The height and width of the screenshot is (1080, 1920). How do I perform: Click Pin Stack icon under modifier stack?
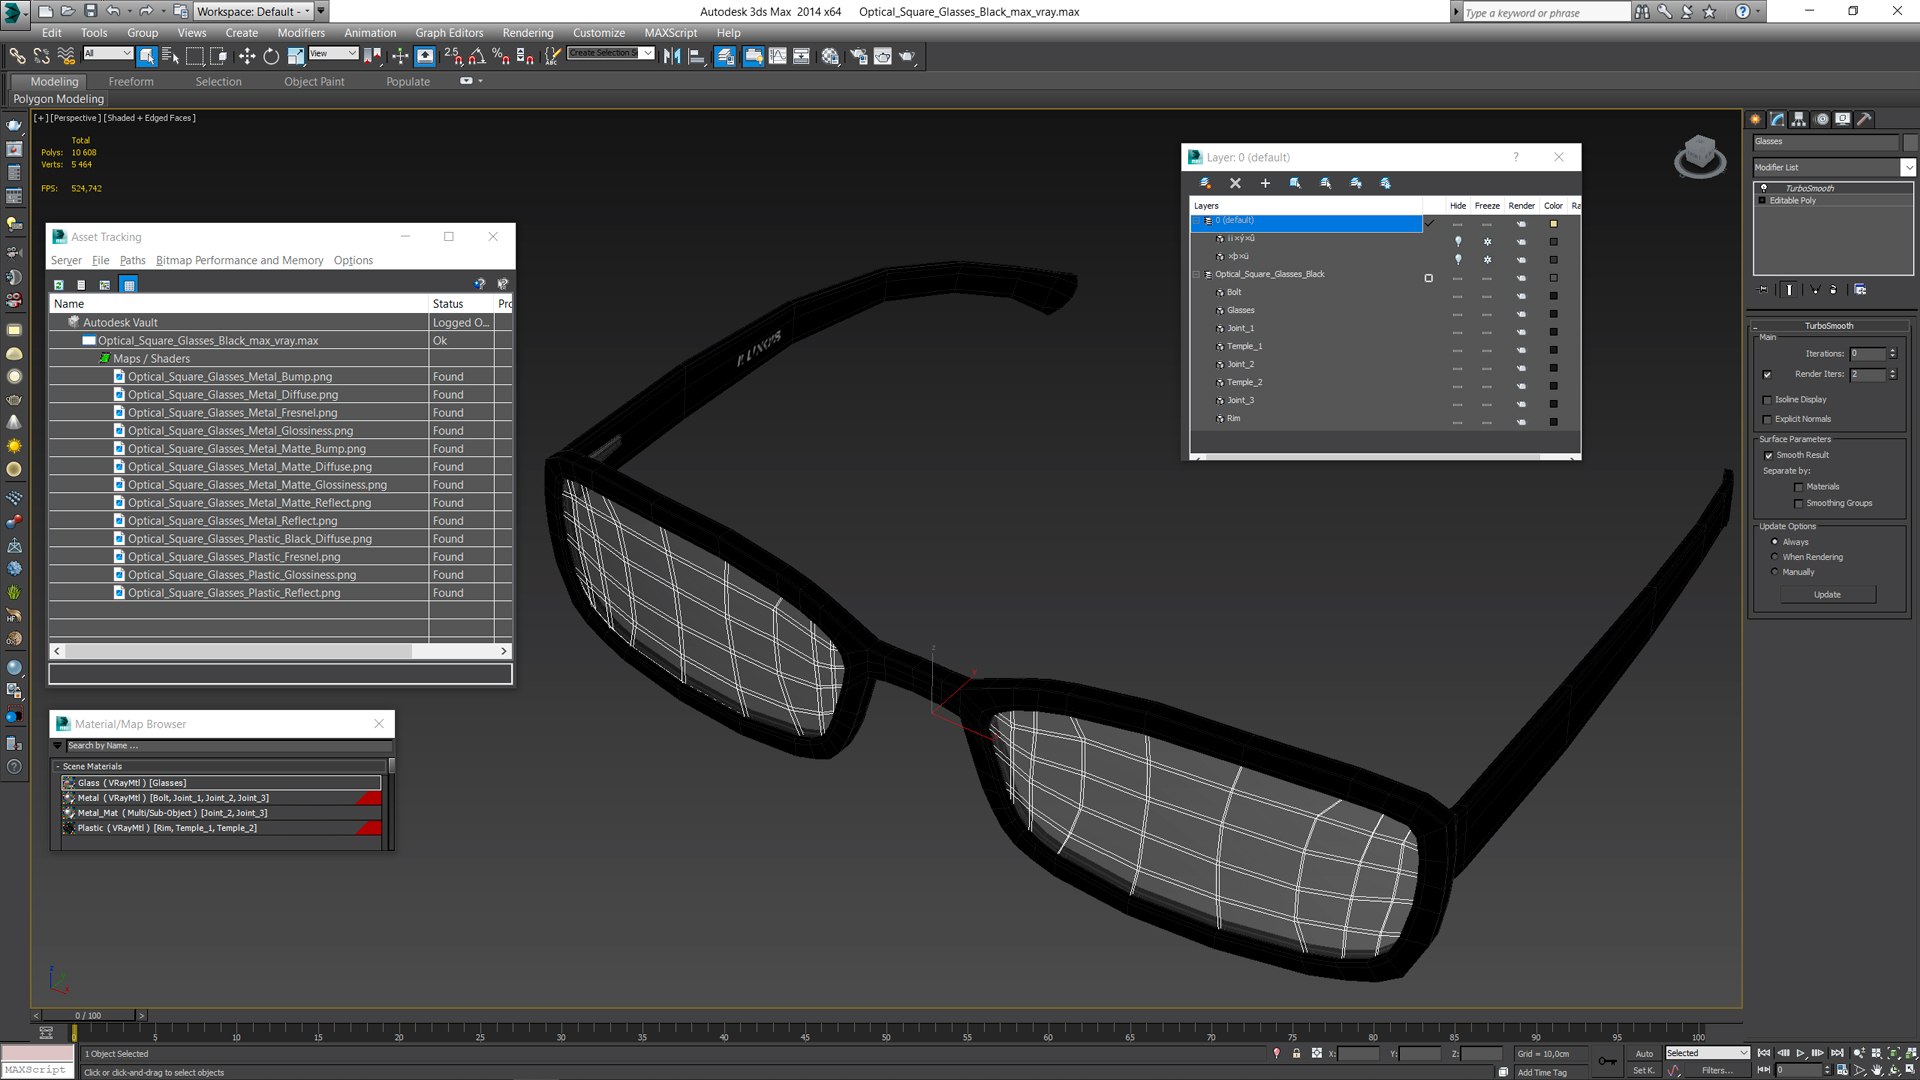(1763, 290)
